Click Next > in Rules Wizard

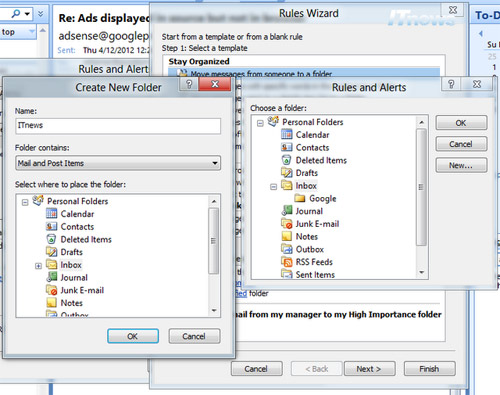click(369, 369)
